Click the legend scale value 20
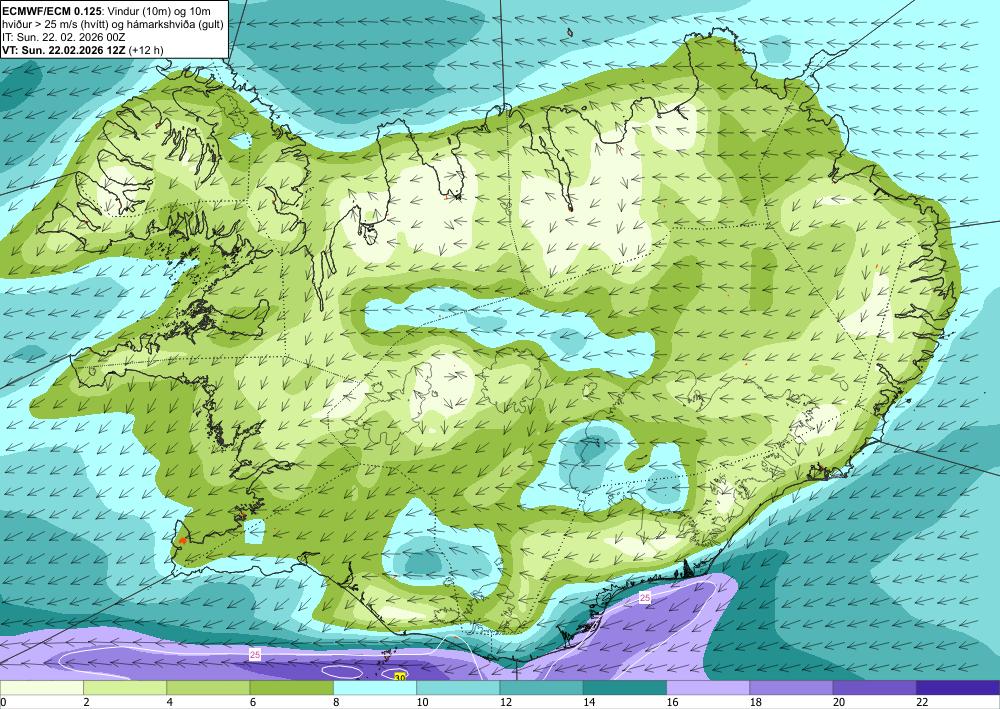 (839, 702)
